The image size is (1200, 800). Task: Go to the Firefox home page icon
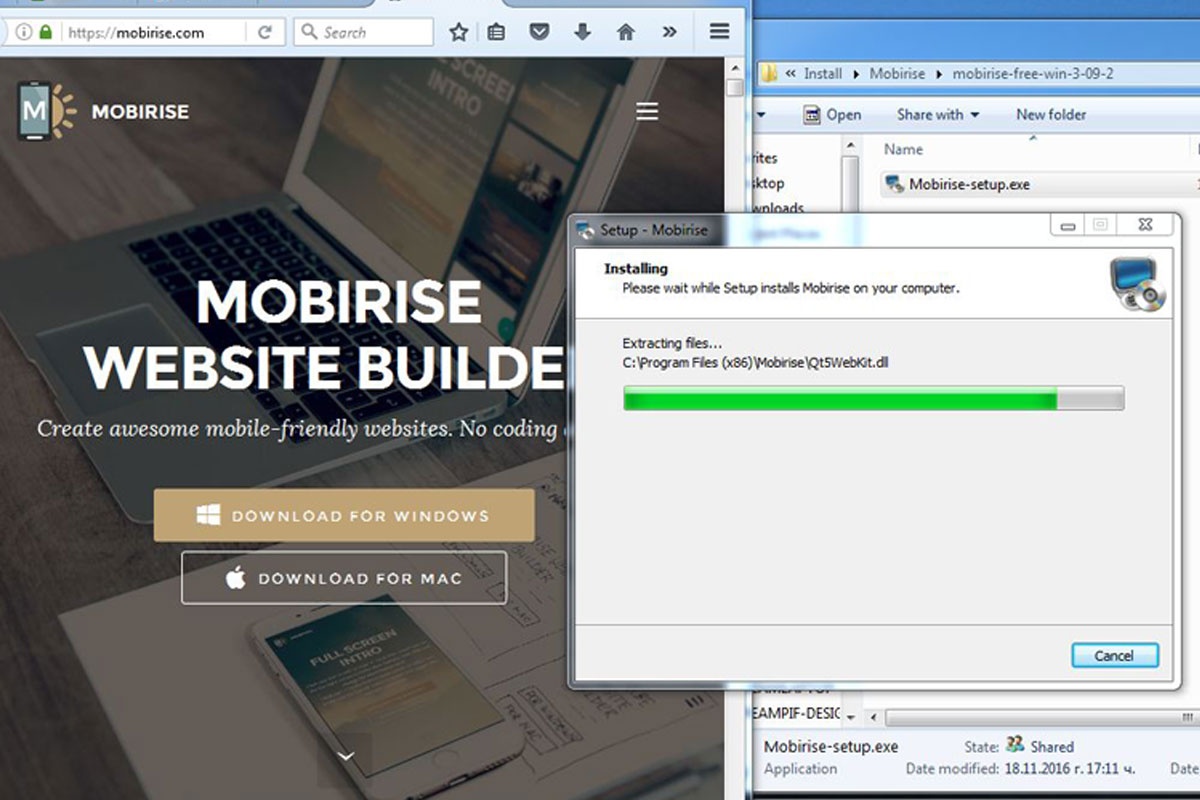(626, 32)
